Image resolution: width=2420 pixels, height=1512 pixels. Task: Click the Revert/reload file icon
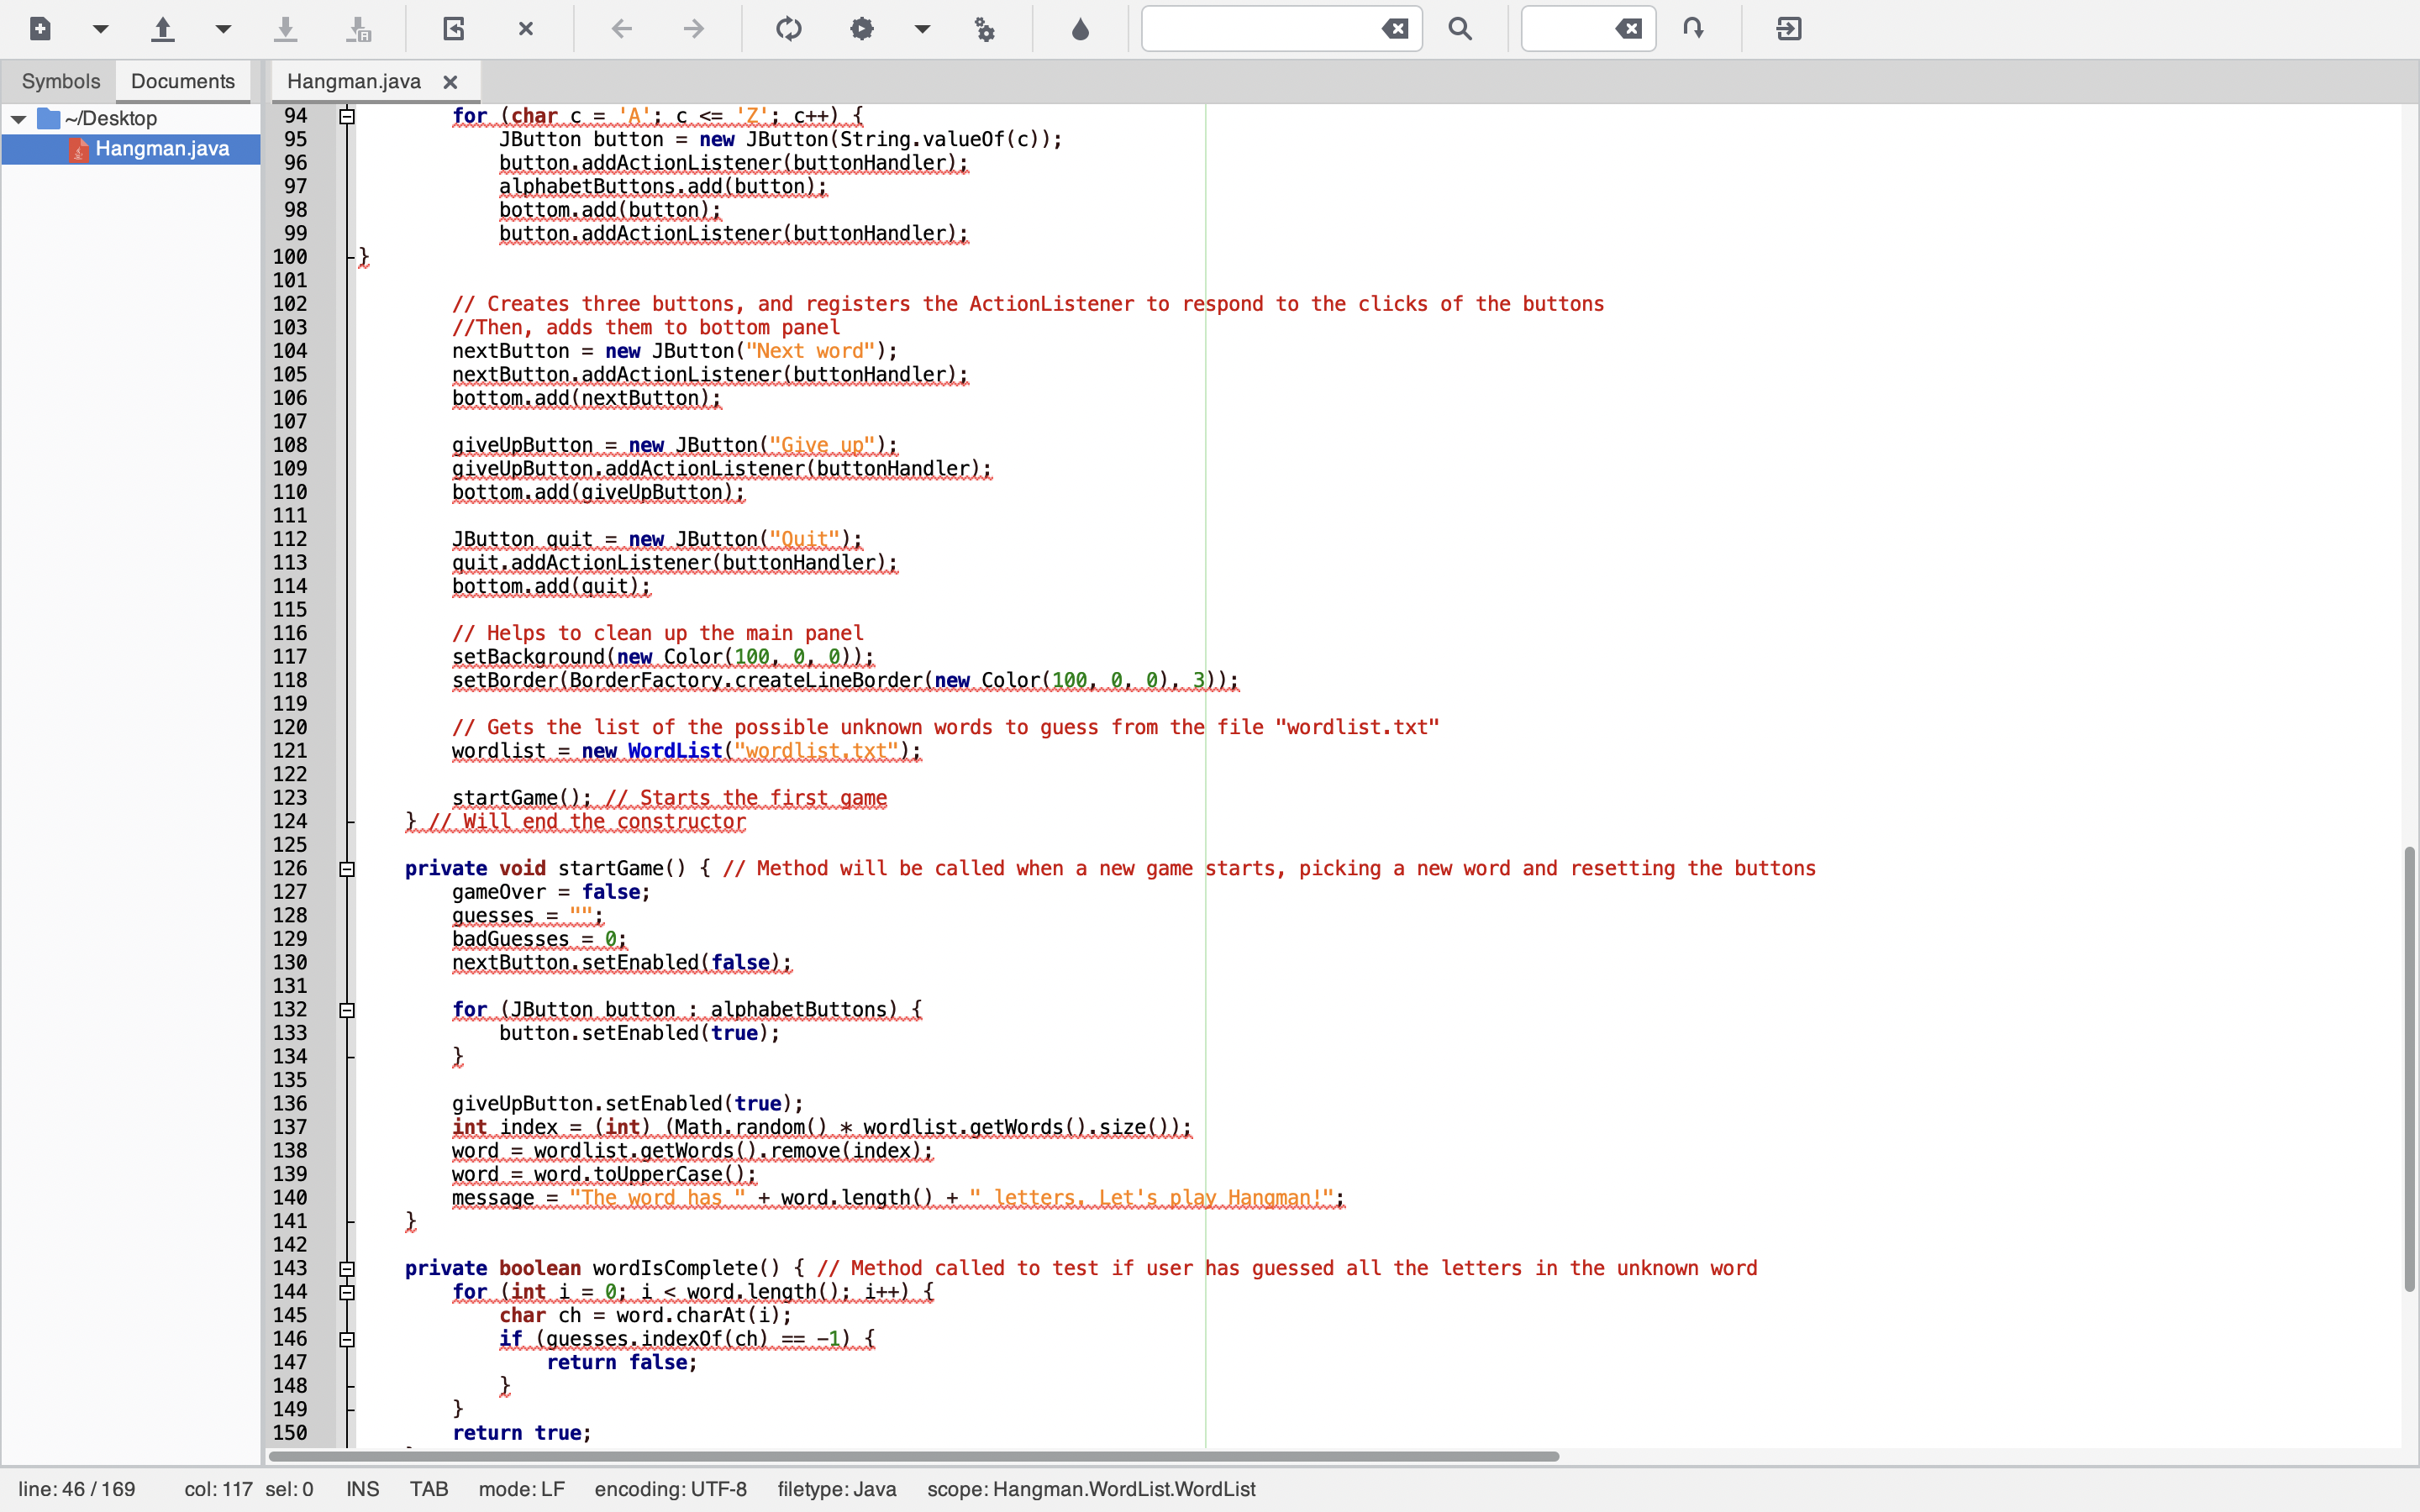454,29
